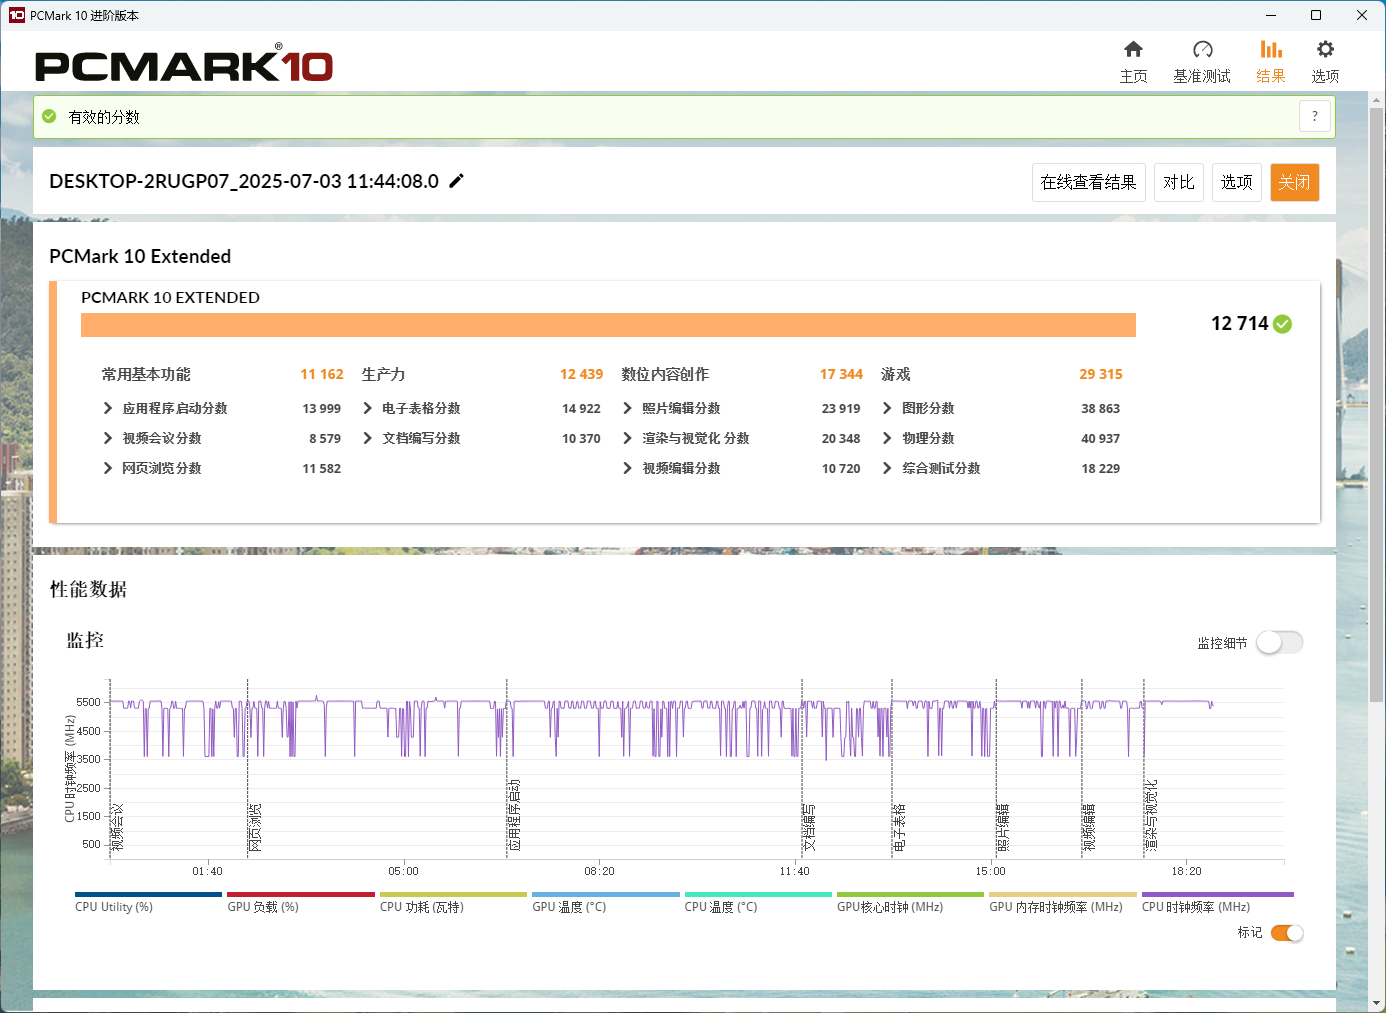Click the 对比 compare button
This screenshot has height=1013, width=1386.
1178,182
